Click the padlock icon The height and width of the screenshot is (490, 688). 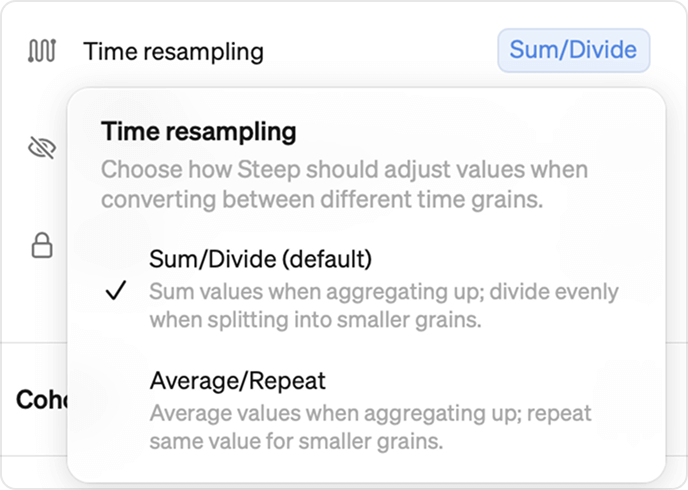tap(41, 246)
